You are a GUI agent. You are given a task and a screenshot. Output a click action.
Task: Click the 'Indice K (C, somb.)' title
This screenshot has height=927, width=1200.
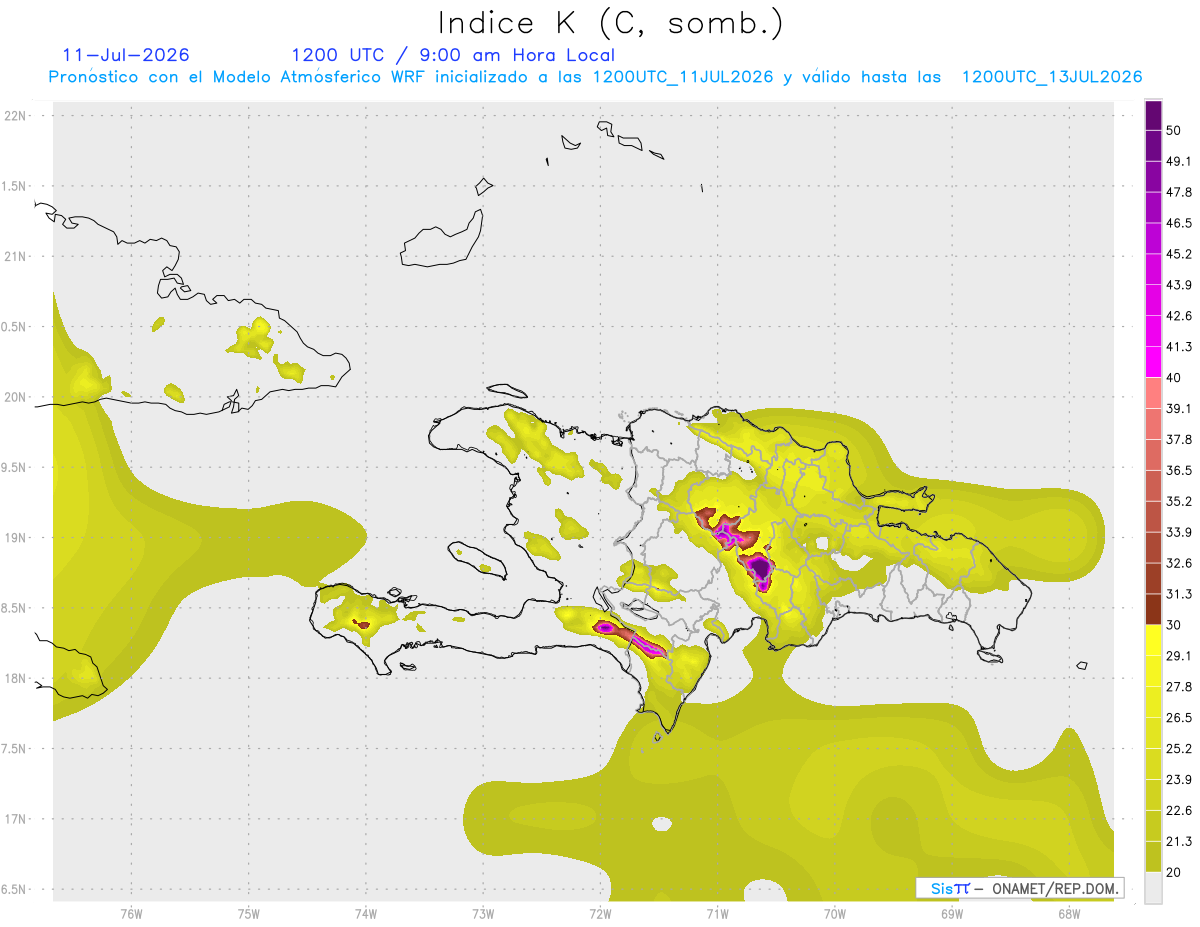click(610, 24)
